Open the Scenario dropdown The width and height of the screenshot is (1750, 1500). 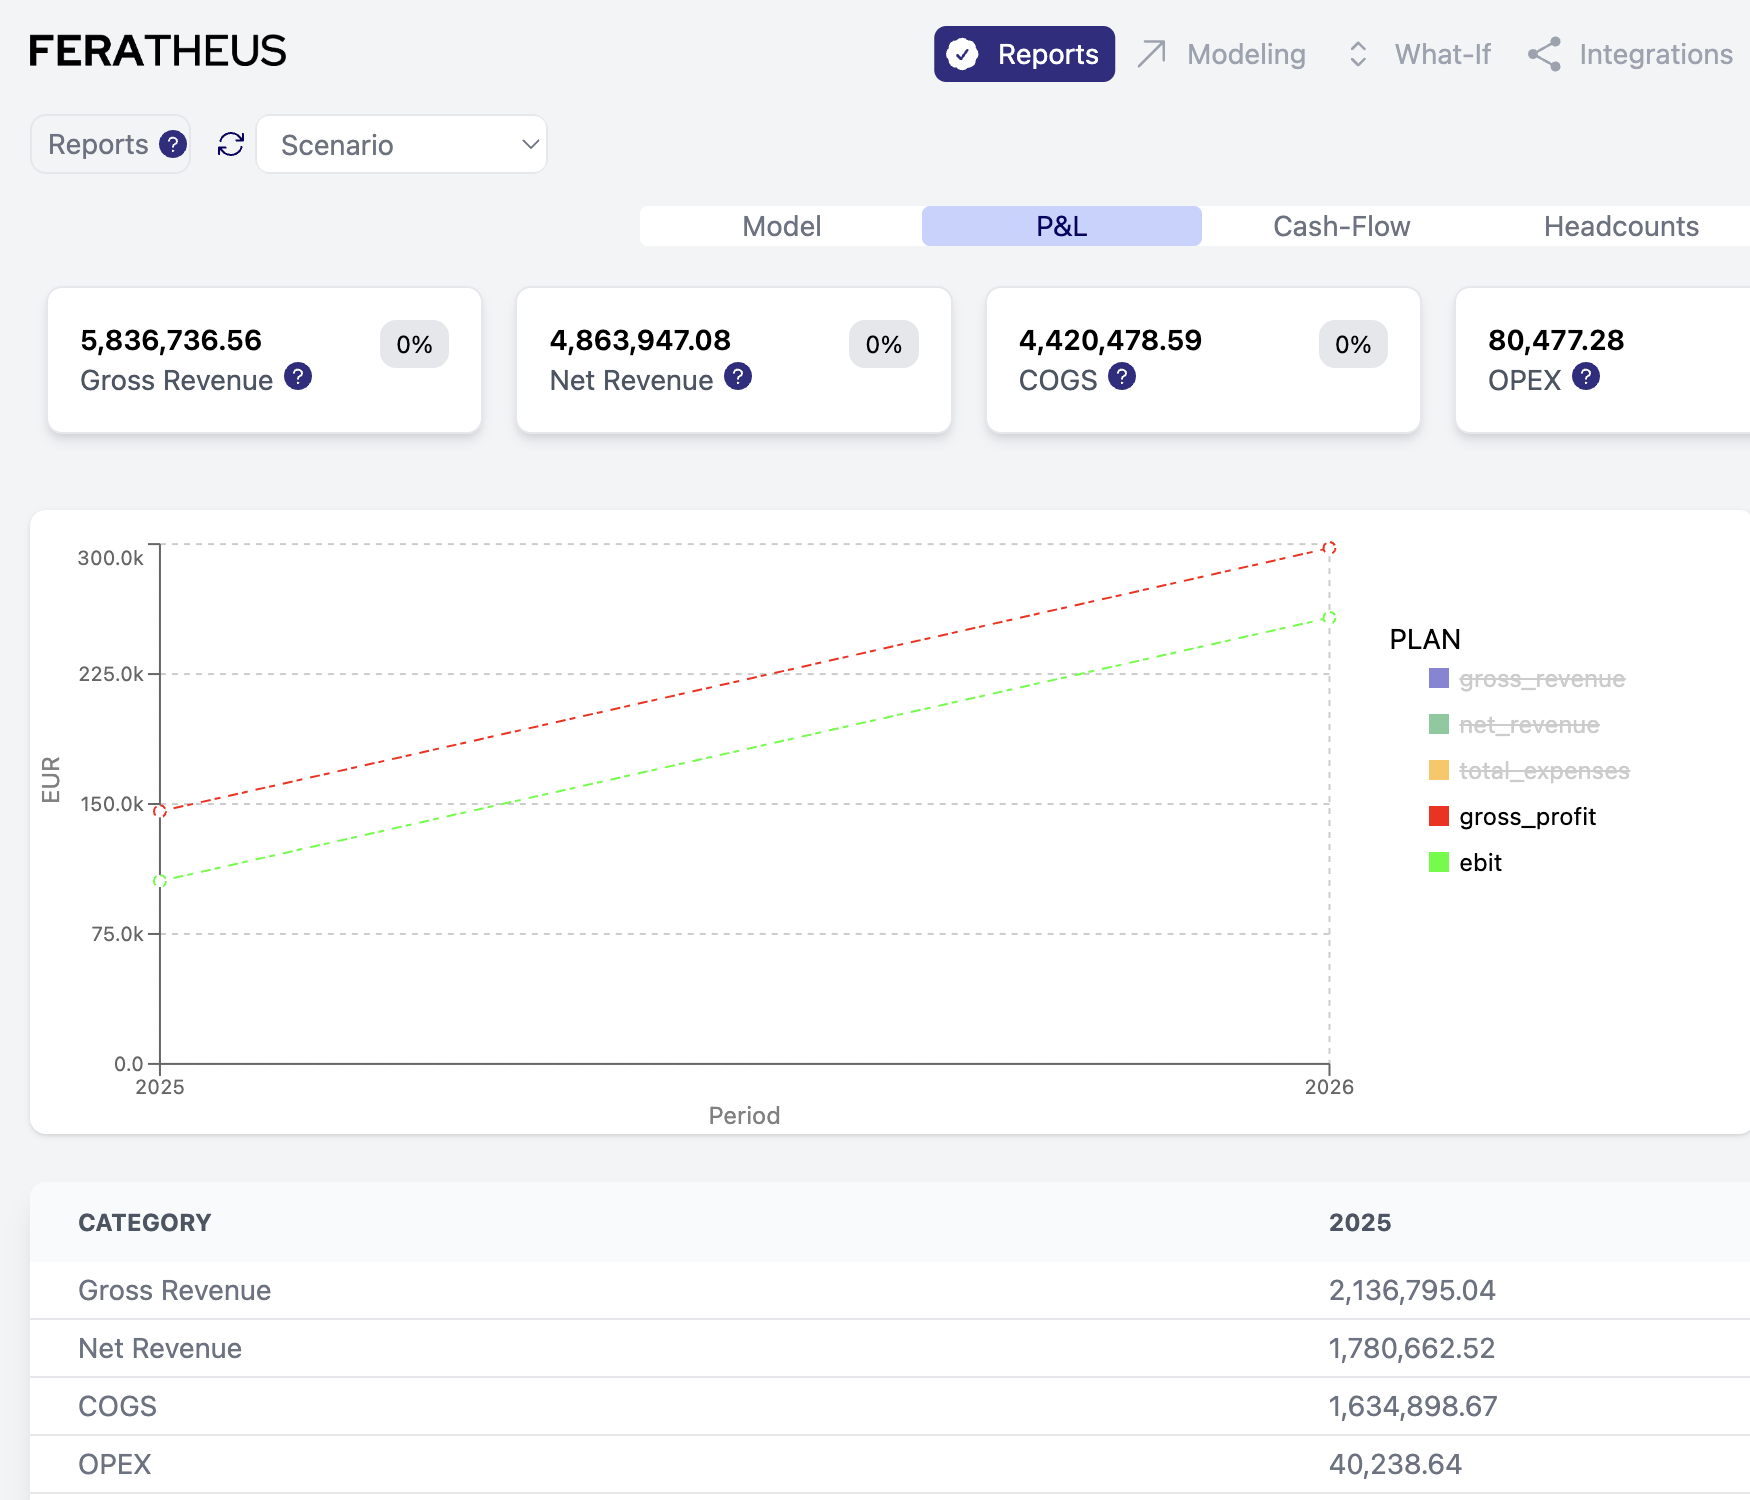click(402, 144)
